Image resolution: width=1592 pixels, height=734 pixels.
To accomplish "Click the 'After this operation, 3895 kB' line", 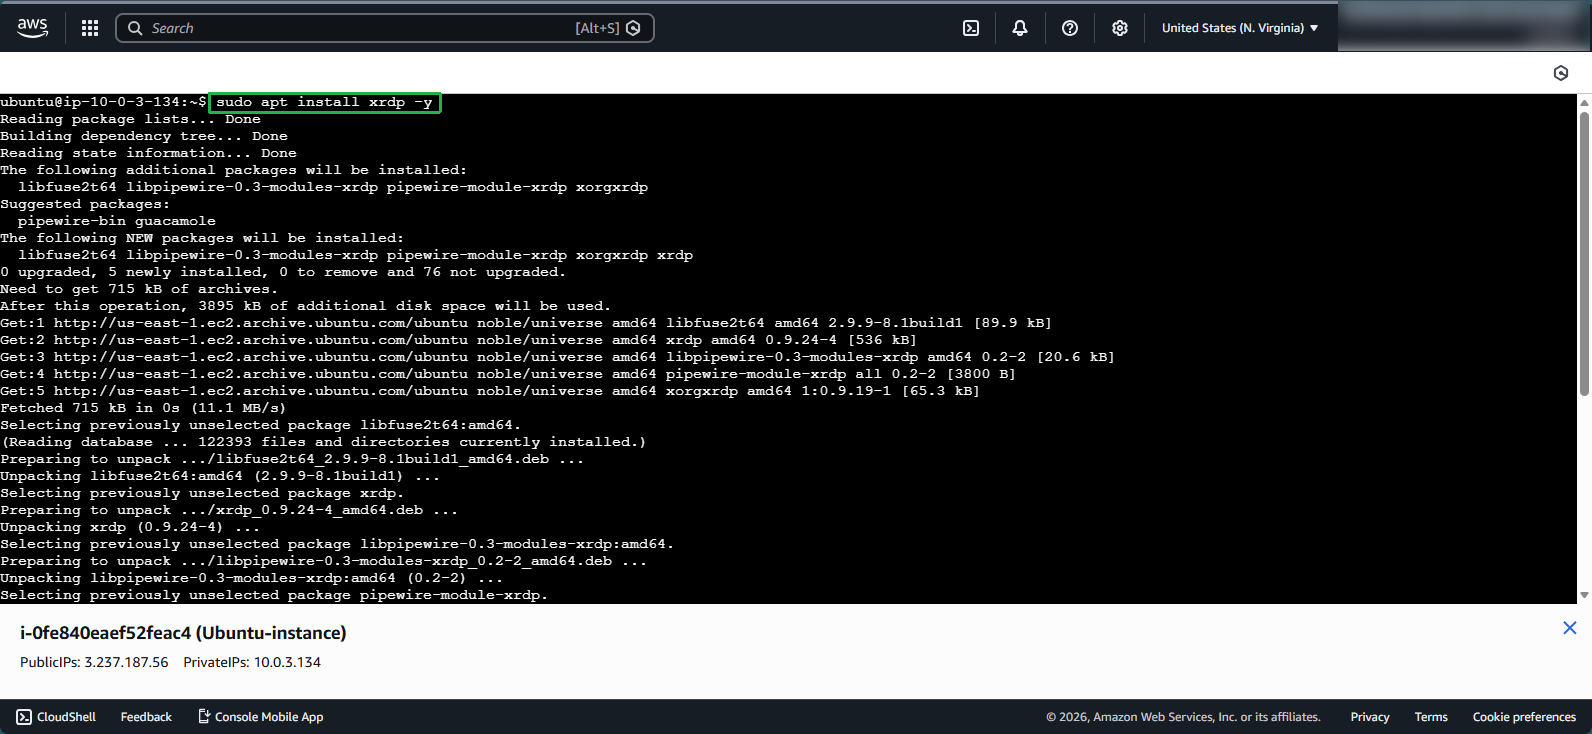I will pos(305,306).
